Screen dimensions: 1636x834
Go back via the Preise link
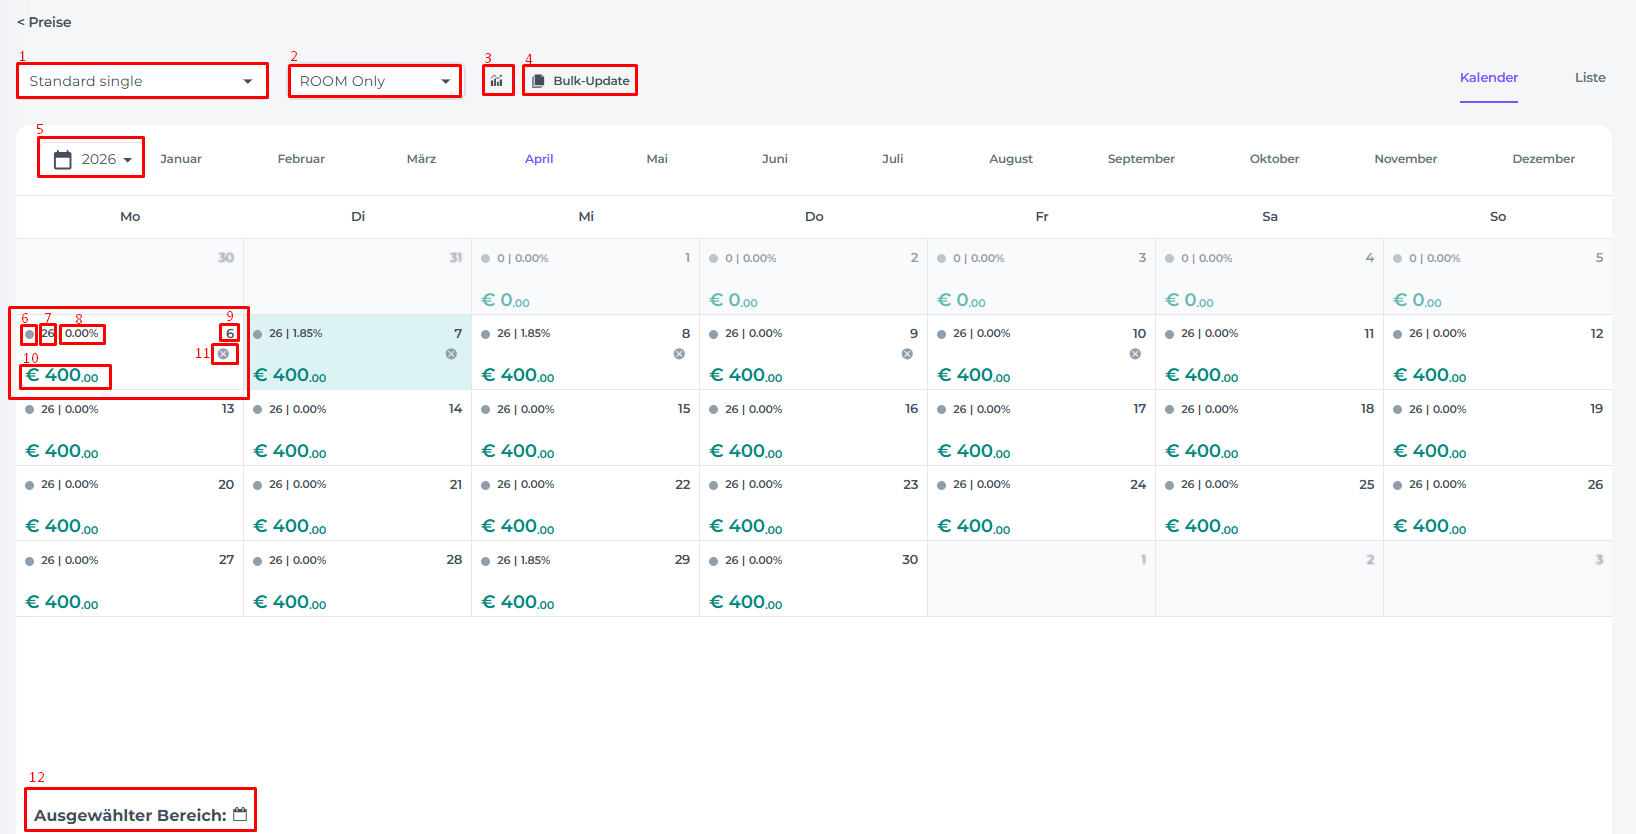tap(44, 22)
